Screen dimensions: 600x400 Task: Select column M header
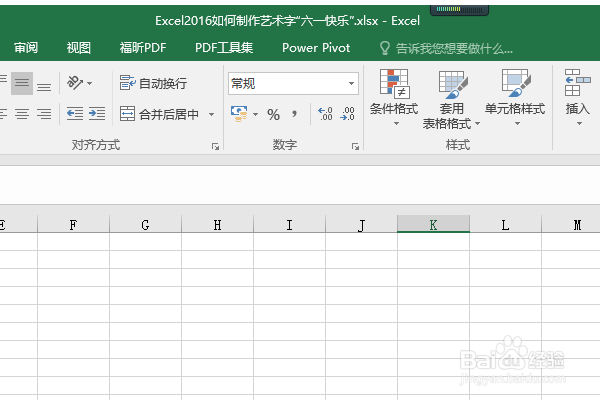(571, 224)
